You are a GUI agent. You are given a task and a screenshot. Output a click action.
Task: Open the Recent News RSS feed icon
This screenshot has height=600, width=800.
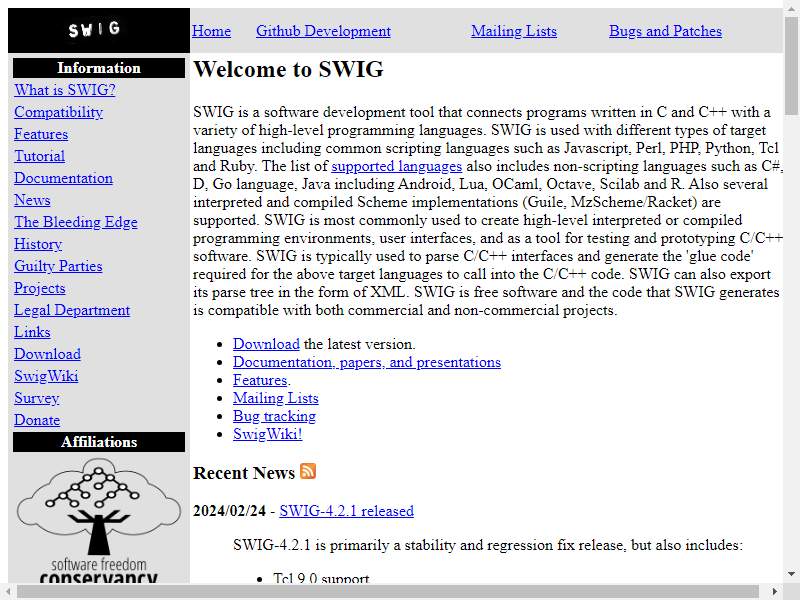click(x=308, y=471)
